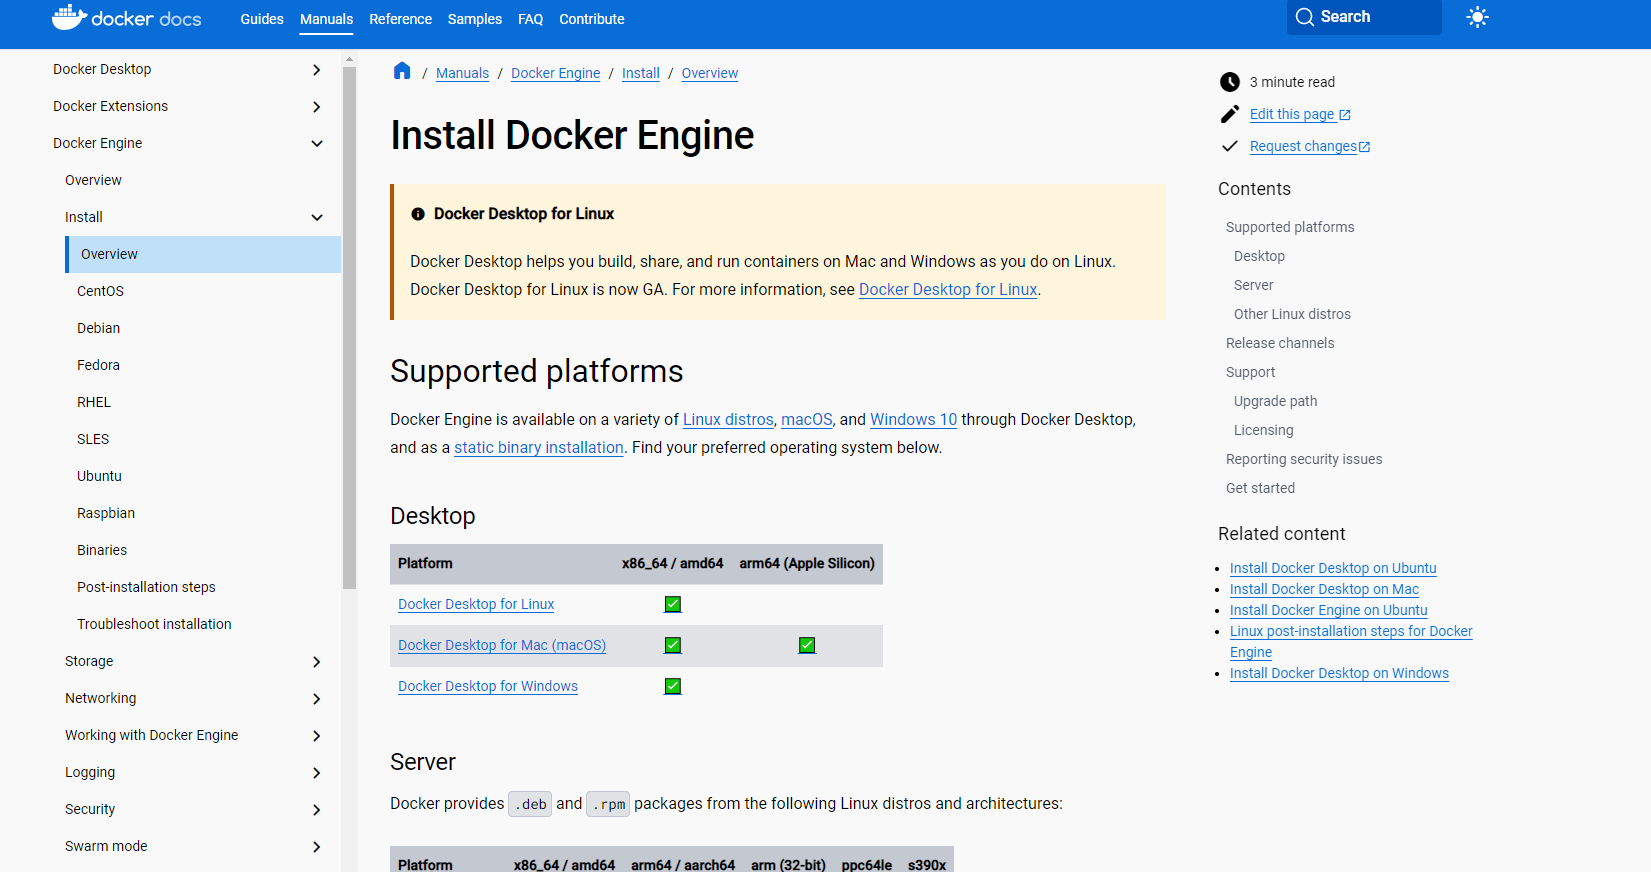Image resolution: width=1651 pixels, height=872 pixels.
Task: Click the Search input field
Action: coord(1364,17)
